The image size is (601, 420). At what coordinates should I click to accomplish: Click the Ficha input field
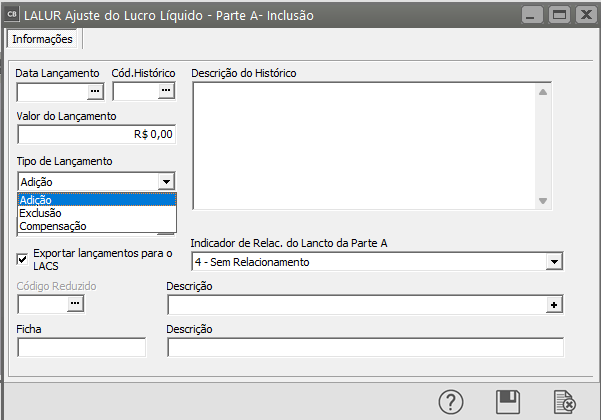pos(81,348)
